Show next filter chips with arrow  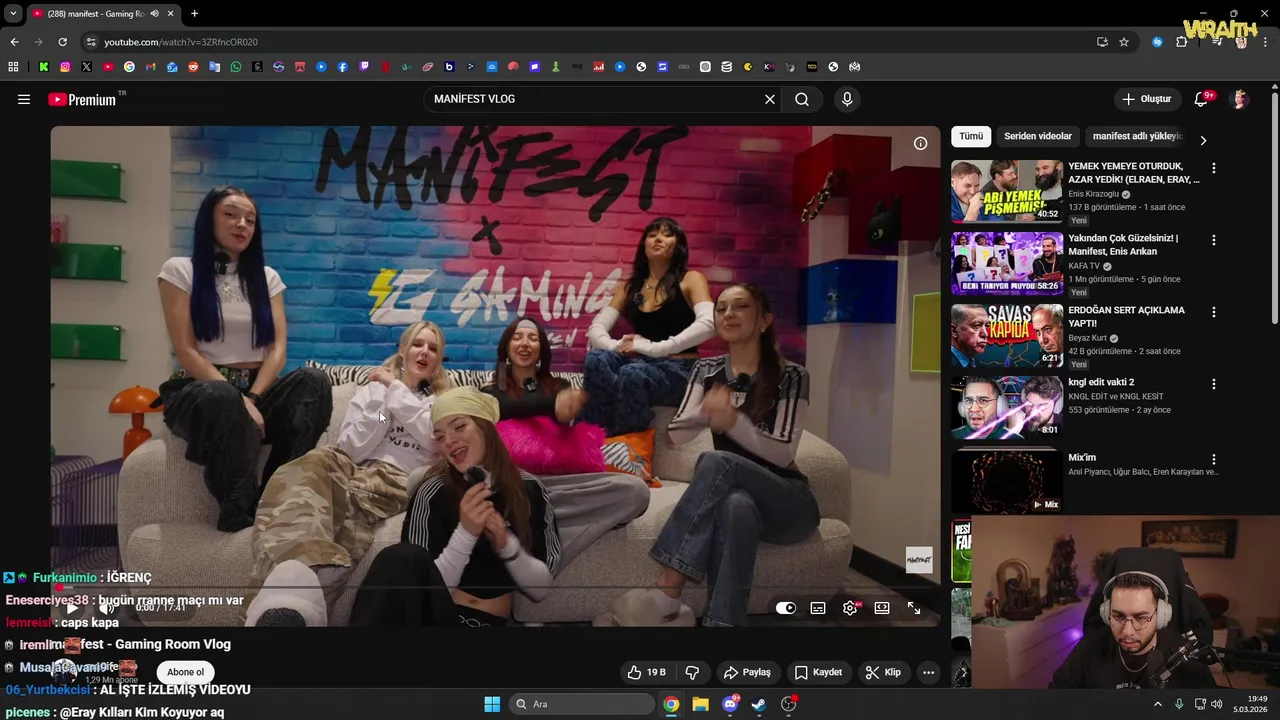pyautogui.click(x=1203, y=140)
